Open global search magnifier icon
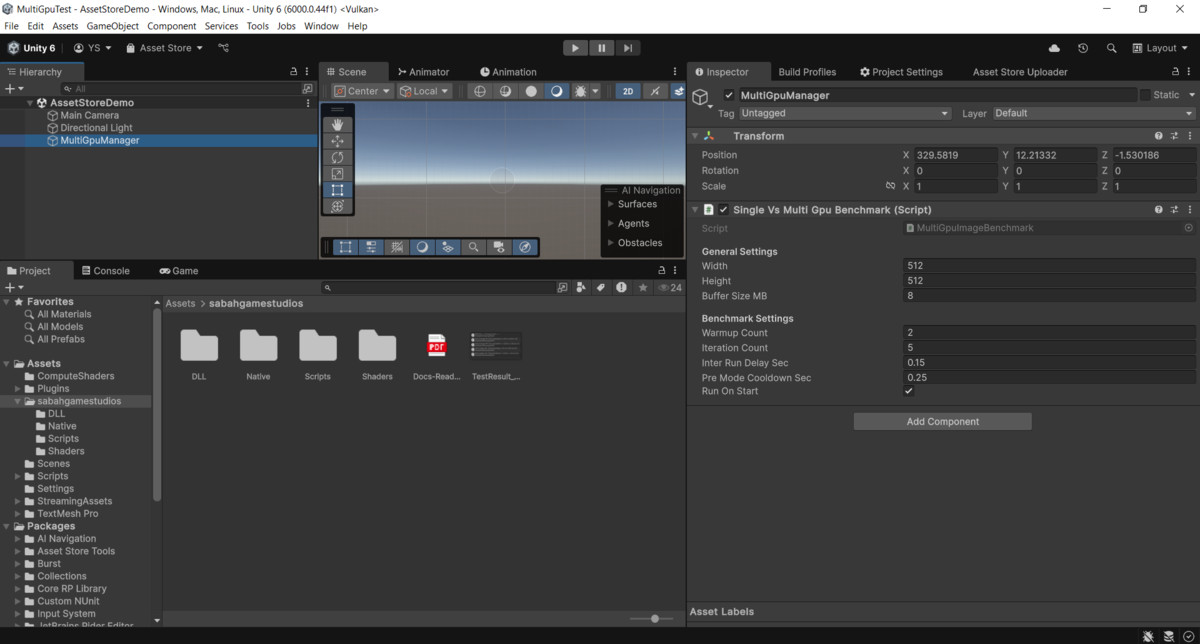This screenshot has height=644, width=1200. tap(1111, 48)
